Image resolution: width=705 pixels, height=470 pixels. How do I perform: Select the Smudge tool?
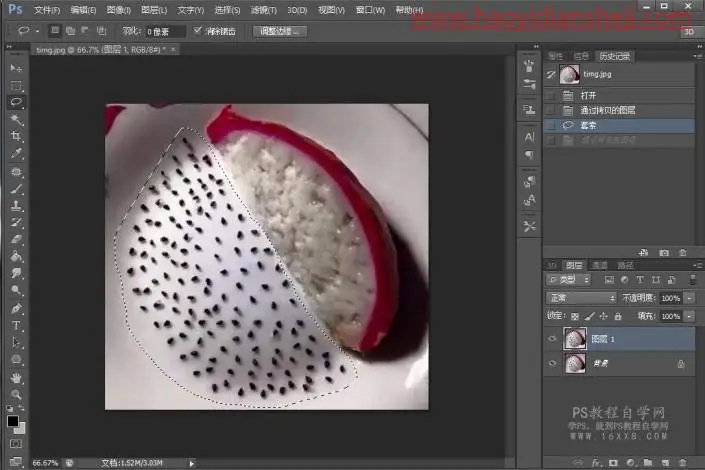[16, 273]
